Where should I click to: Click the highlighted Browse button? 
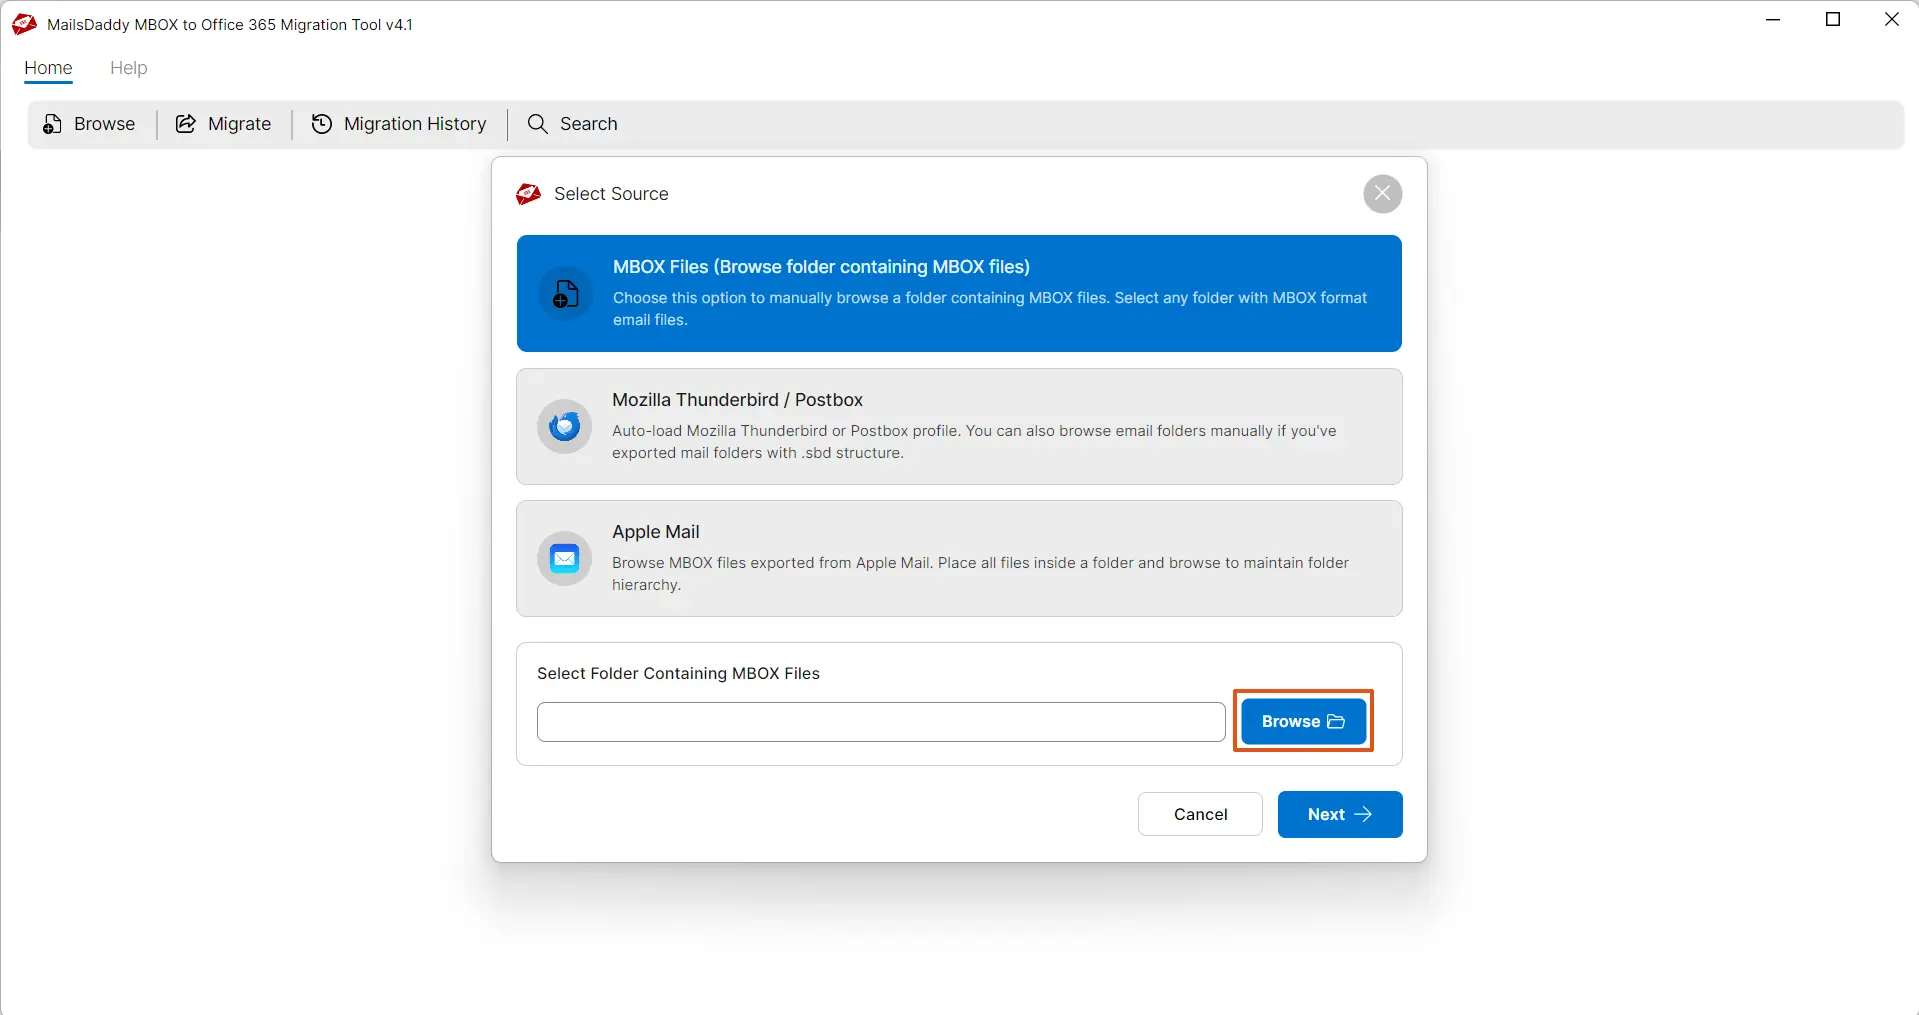point(1302,721)
